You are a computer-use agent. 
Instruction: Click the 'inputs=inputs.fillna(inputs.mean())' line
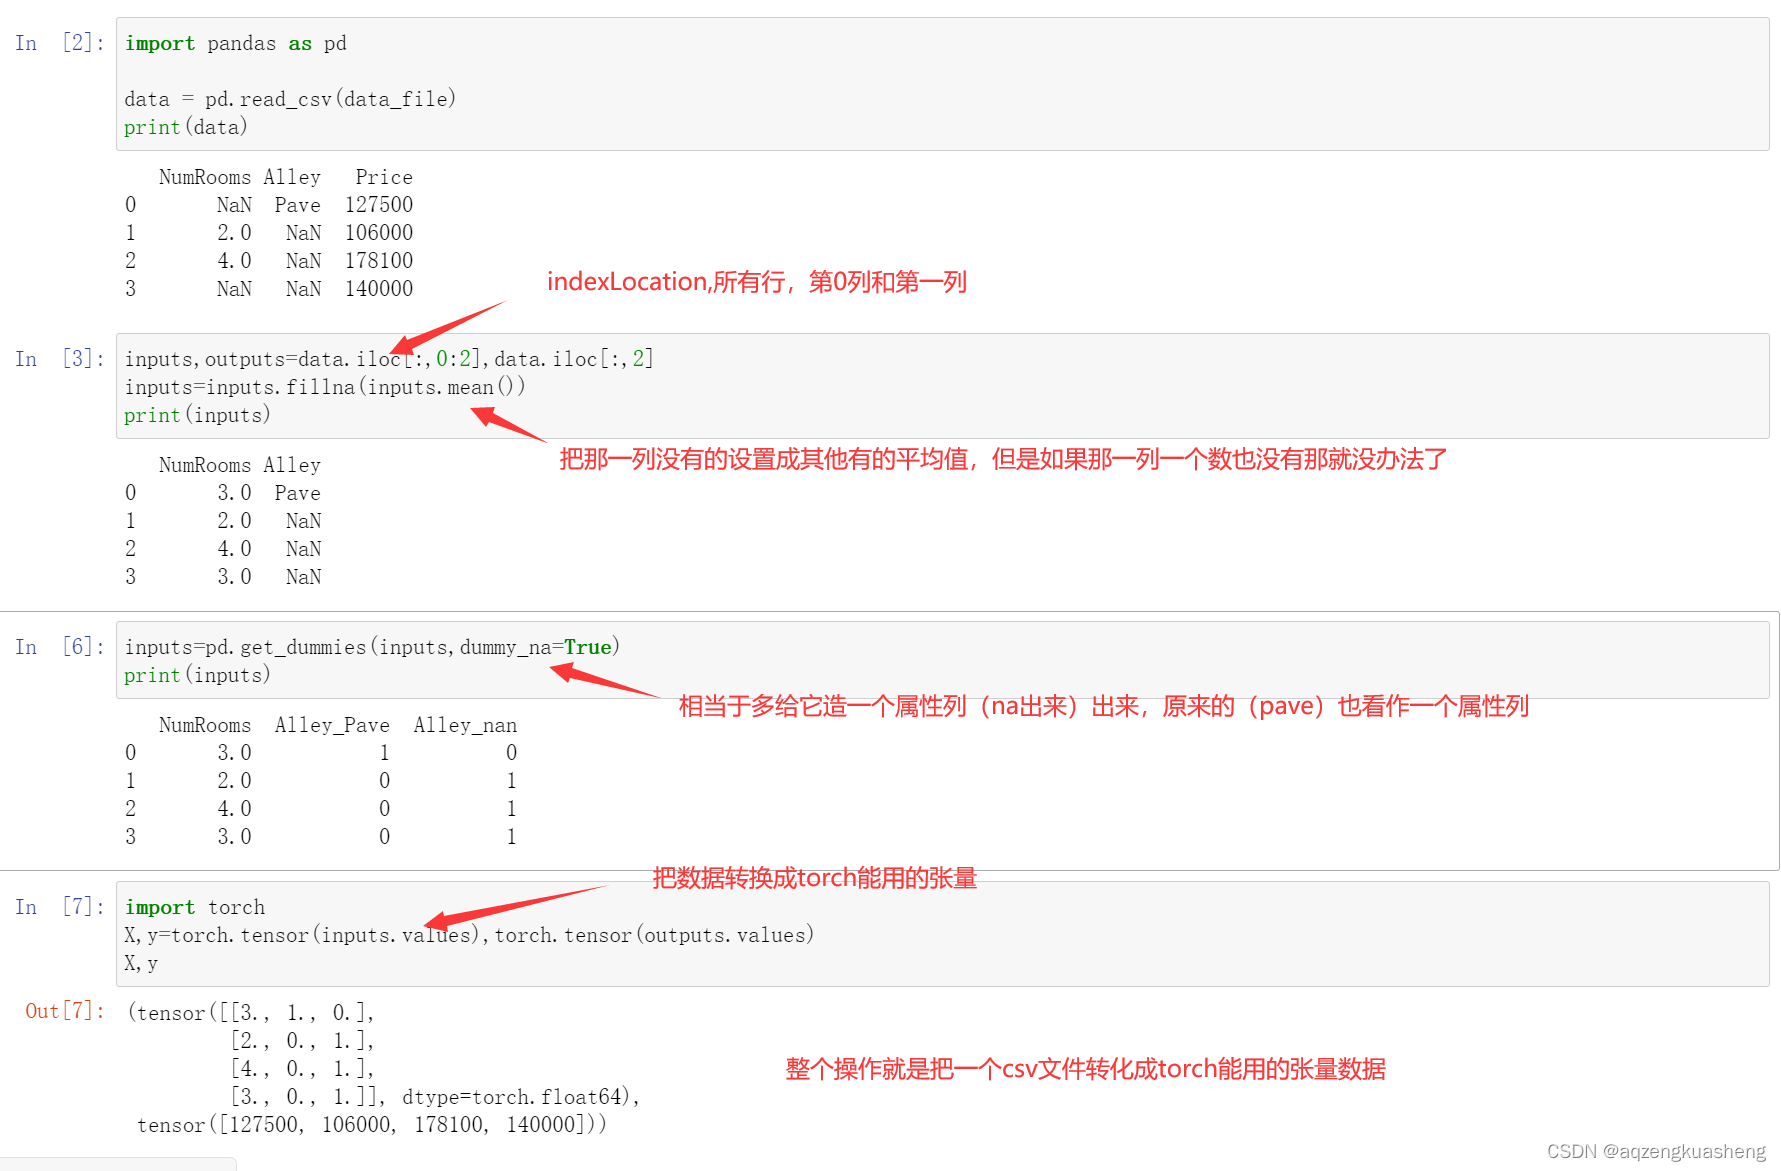click(x=325, y=387)
